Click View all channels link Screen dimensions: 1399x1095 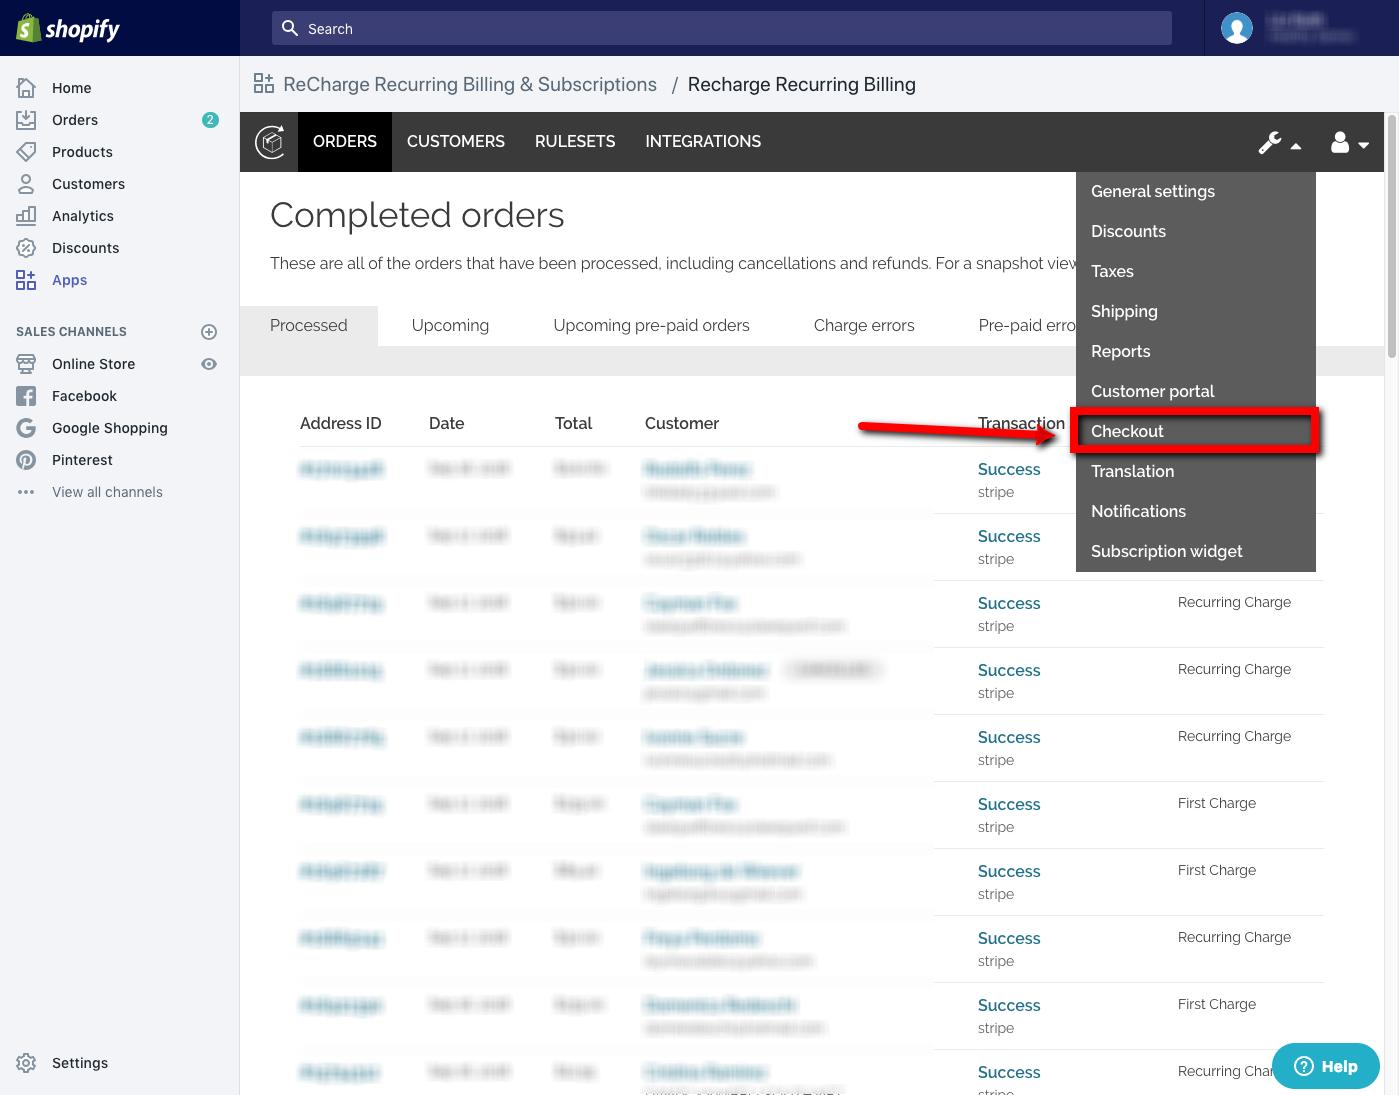coord(107,492)
